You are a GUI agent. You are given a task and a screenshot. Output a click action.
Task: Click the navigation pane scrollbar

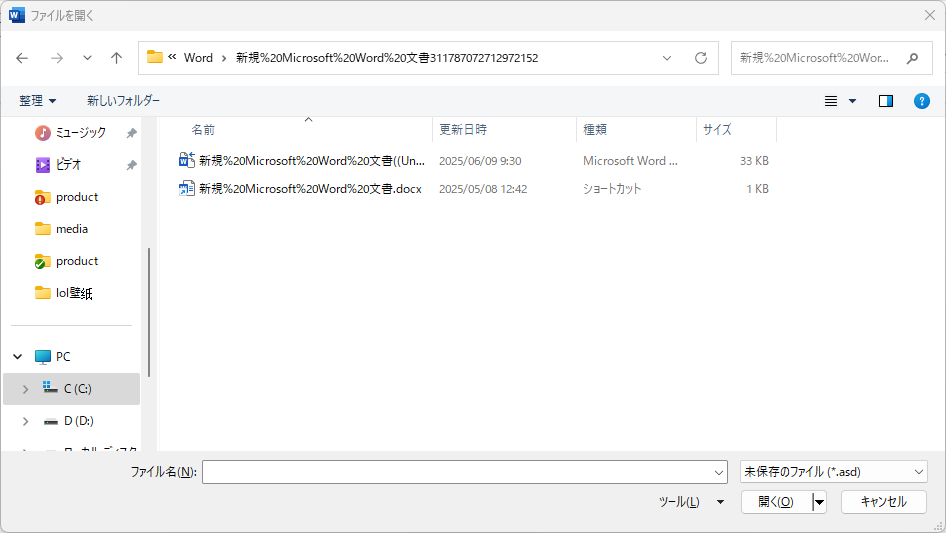coord(148,312)
